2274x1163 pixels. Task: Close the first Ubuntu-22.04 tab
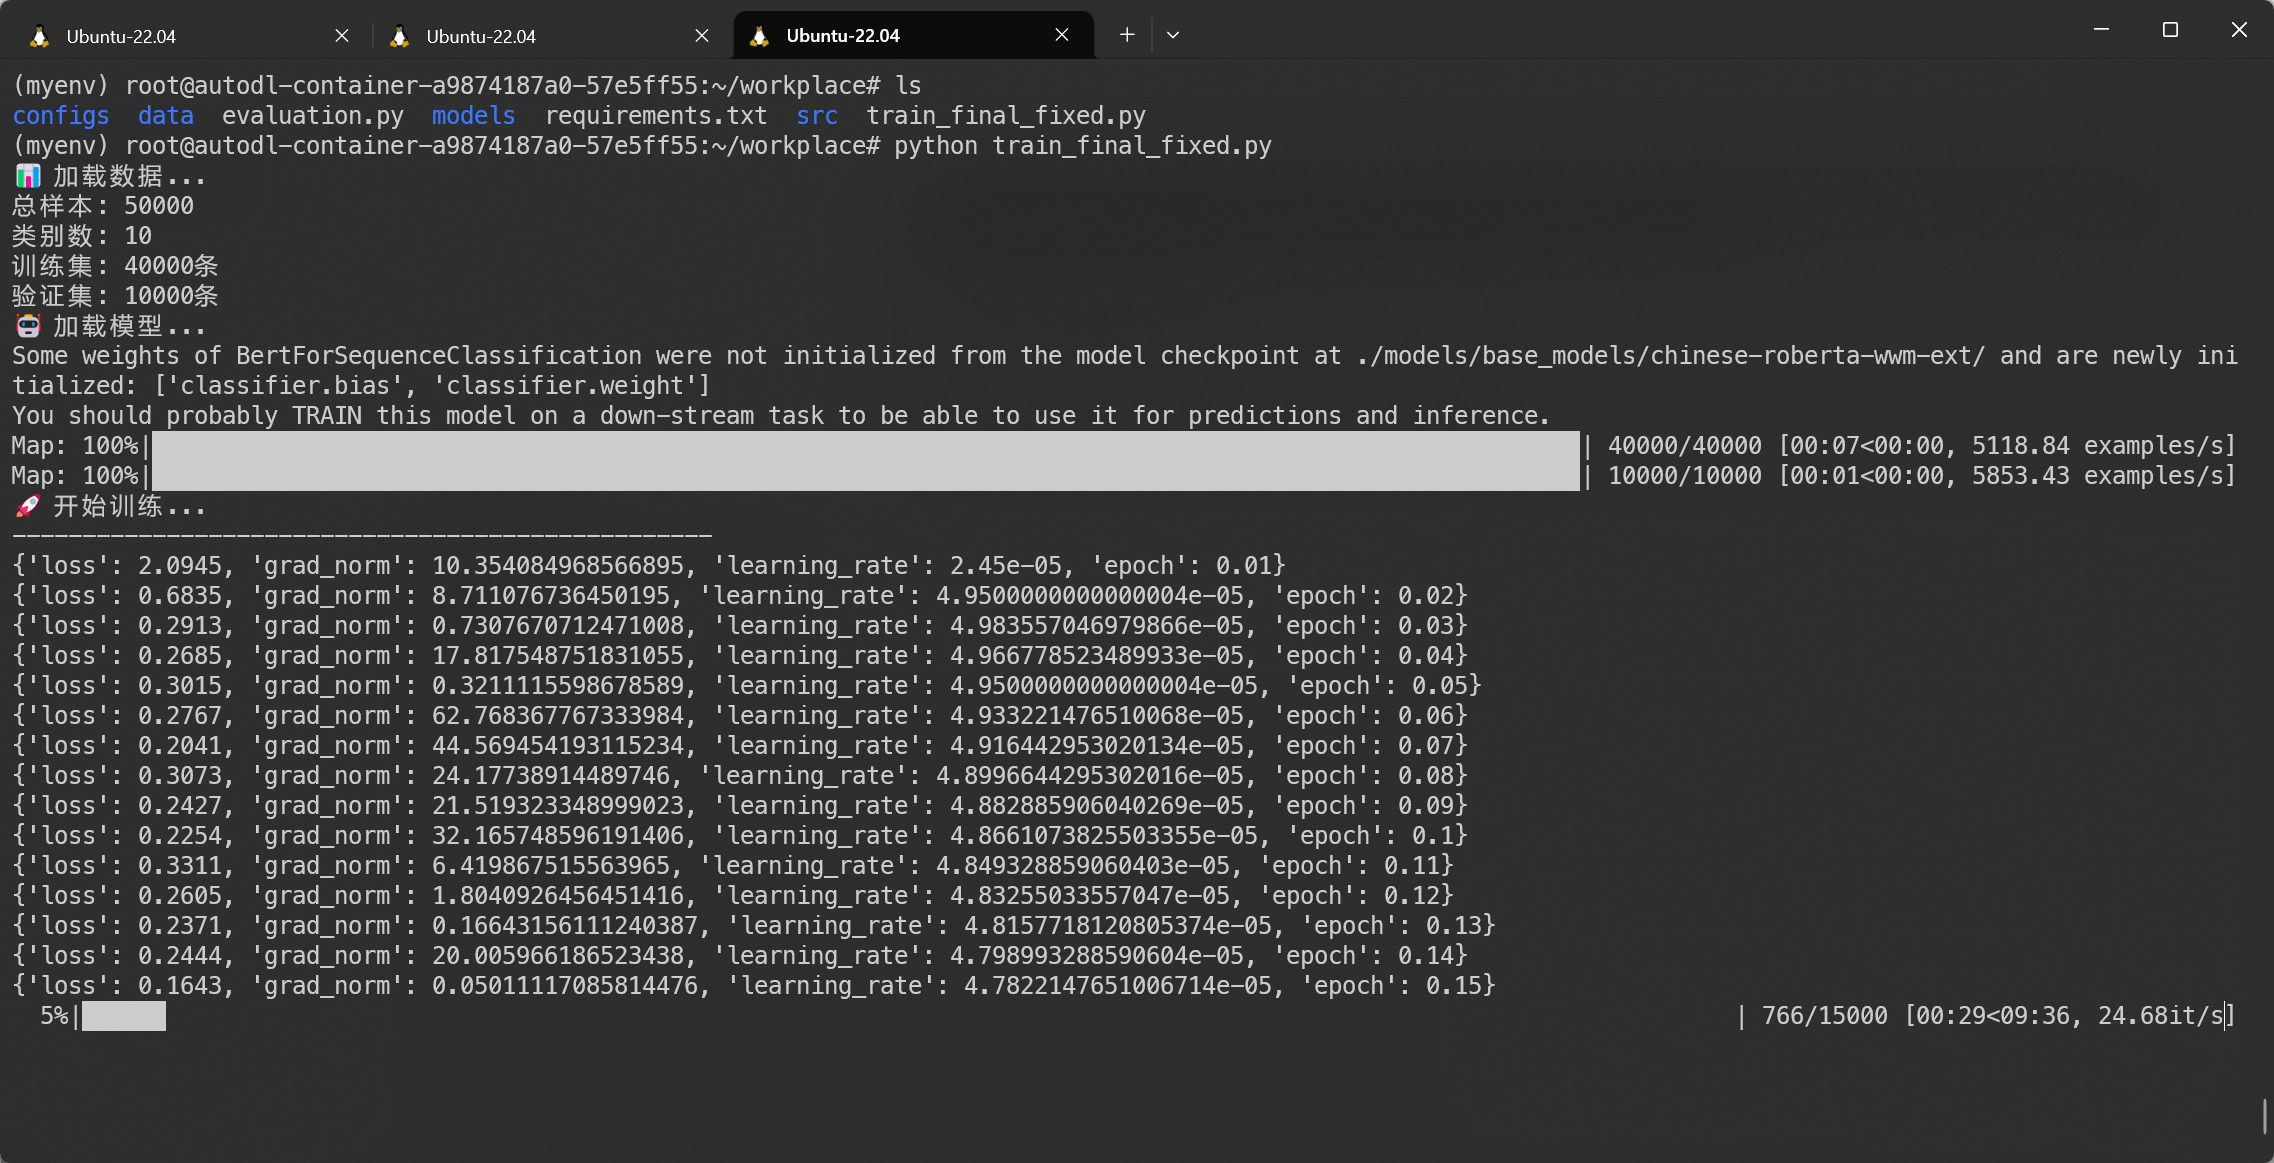coord(342,36)
